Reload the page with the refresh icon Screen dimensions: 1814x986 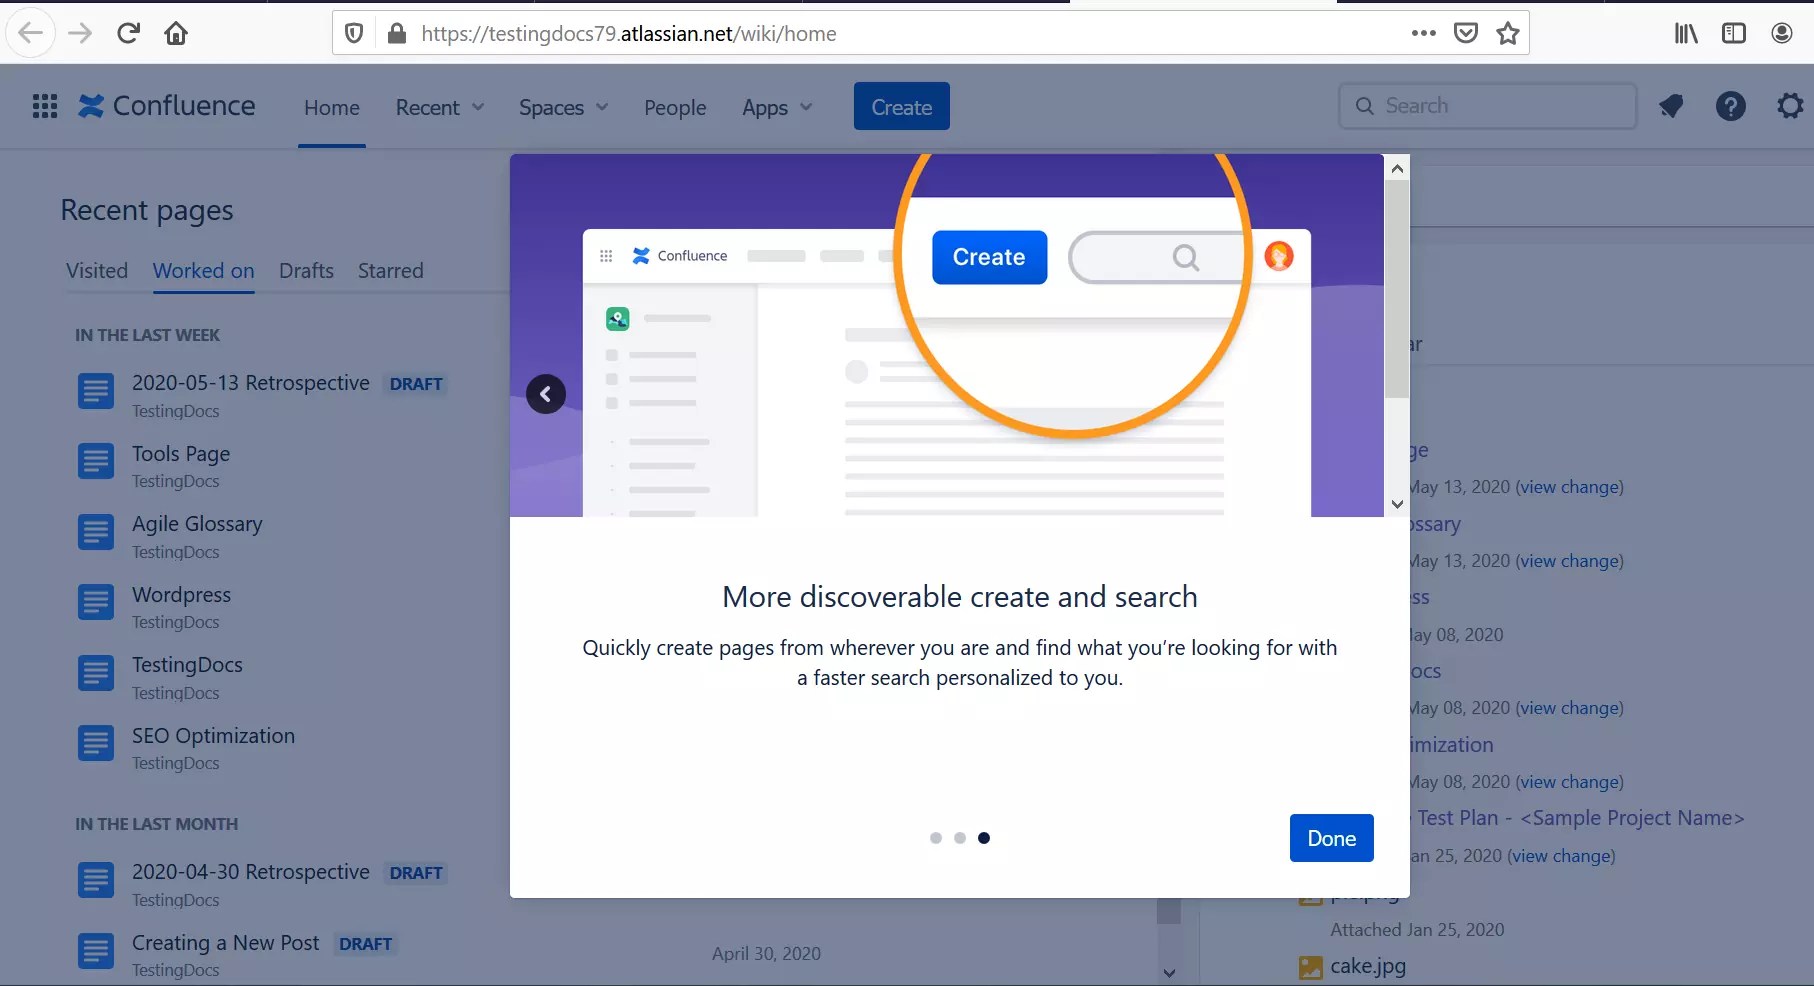coord(128,33)
